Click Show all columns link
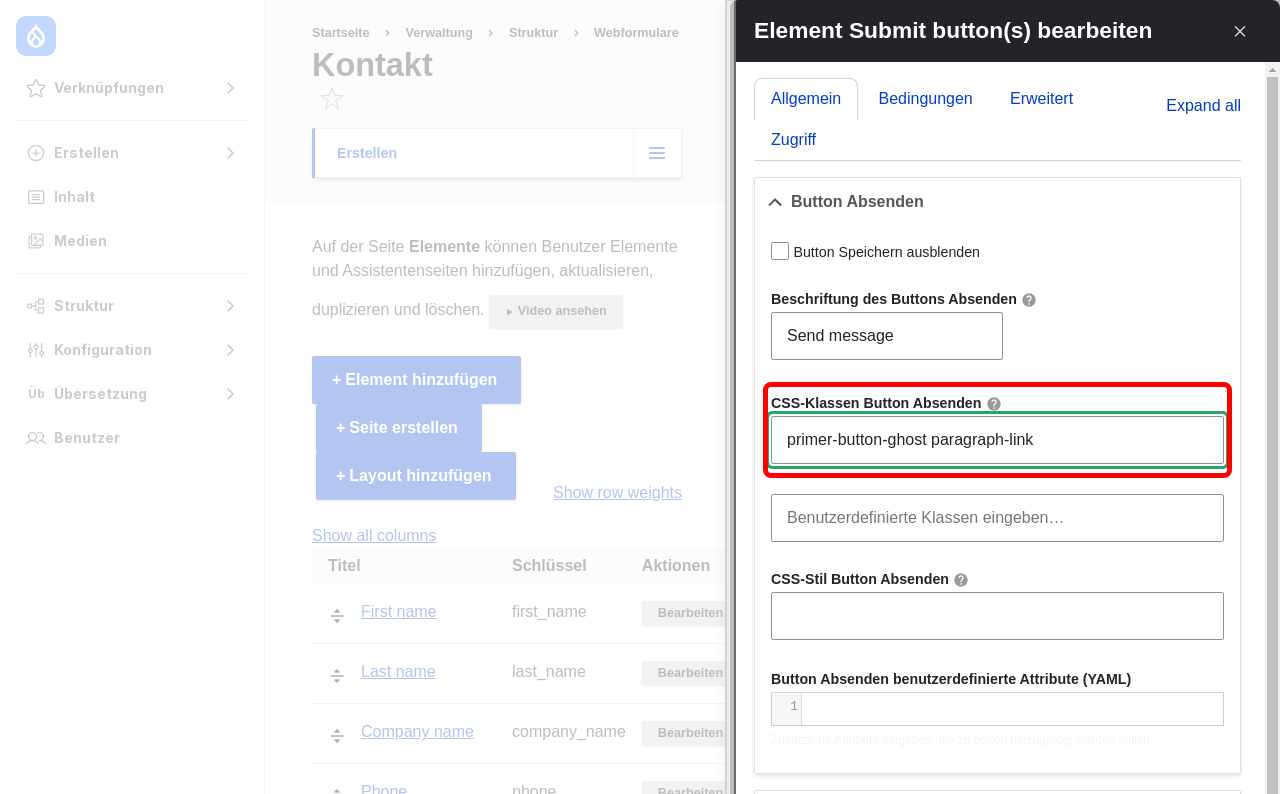The height and width of the screenshot is (794, 1280). (374, 536)
